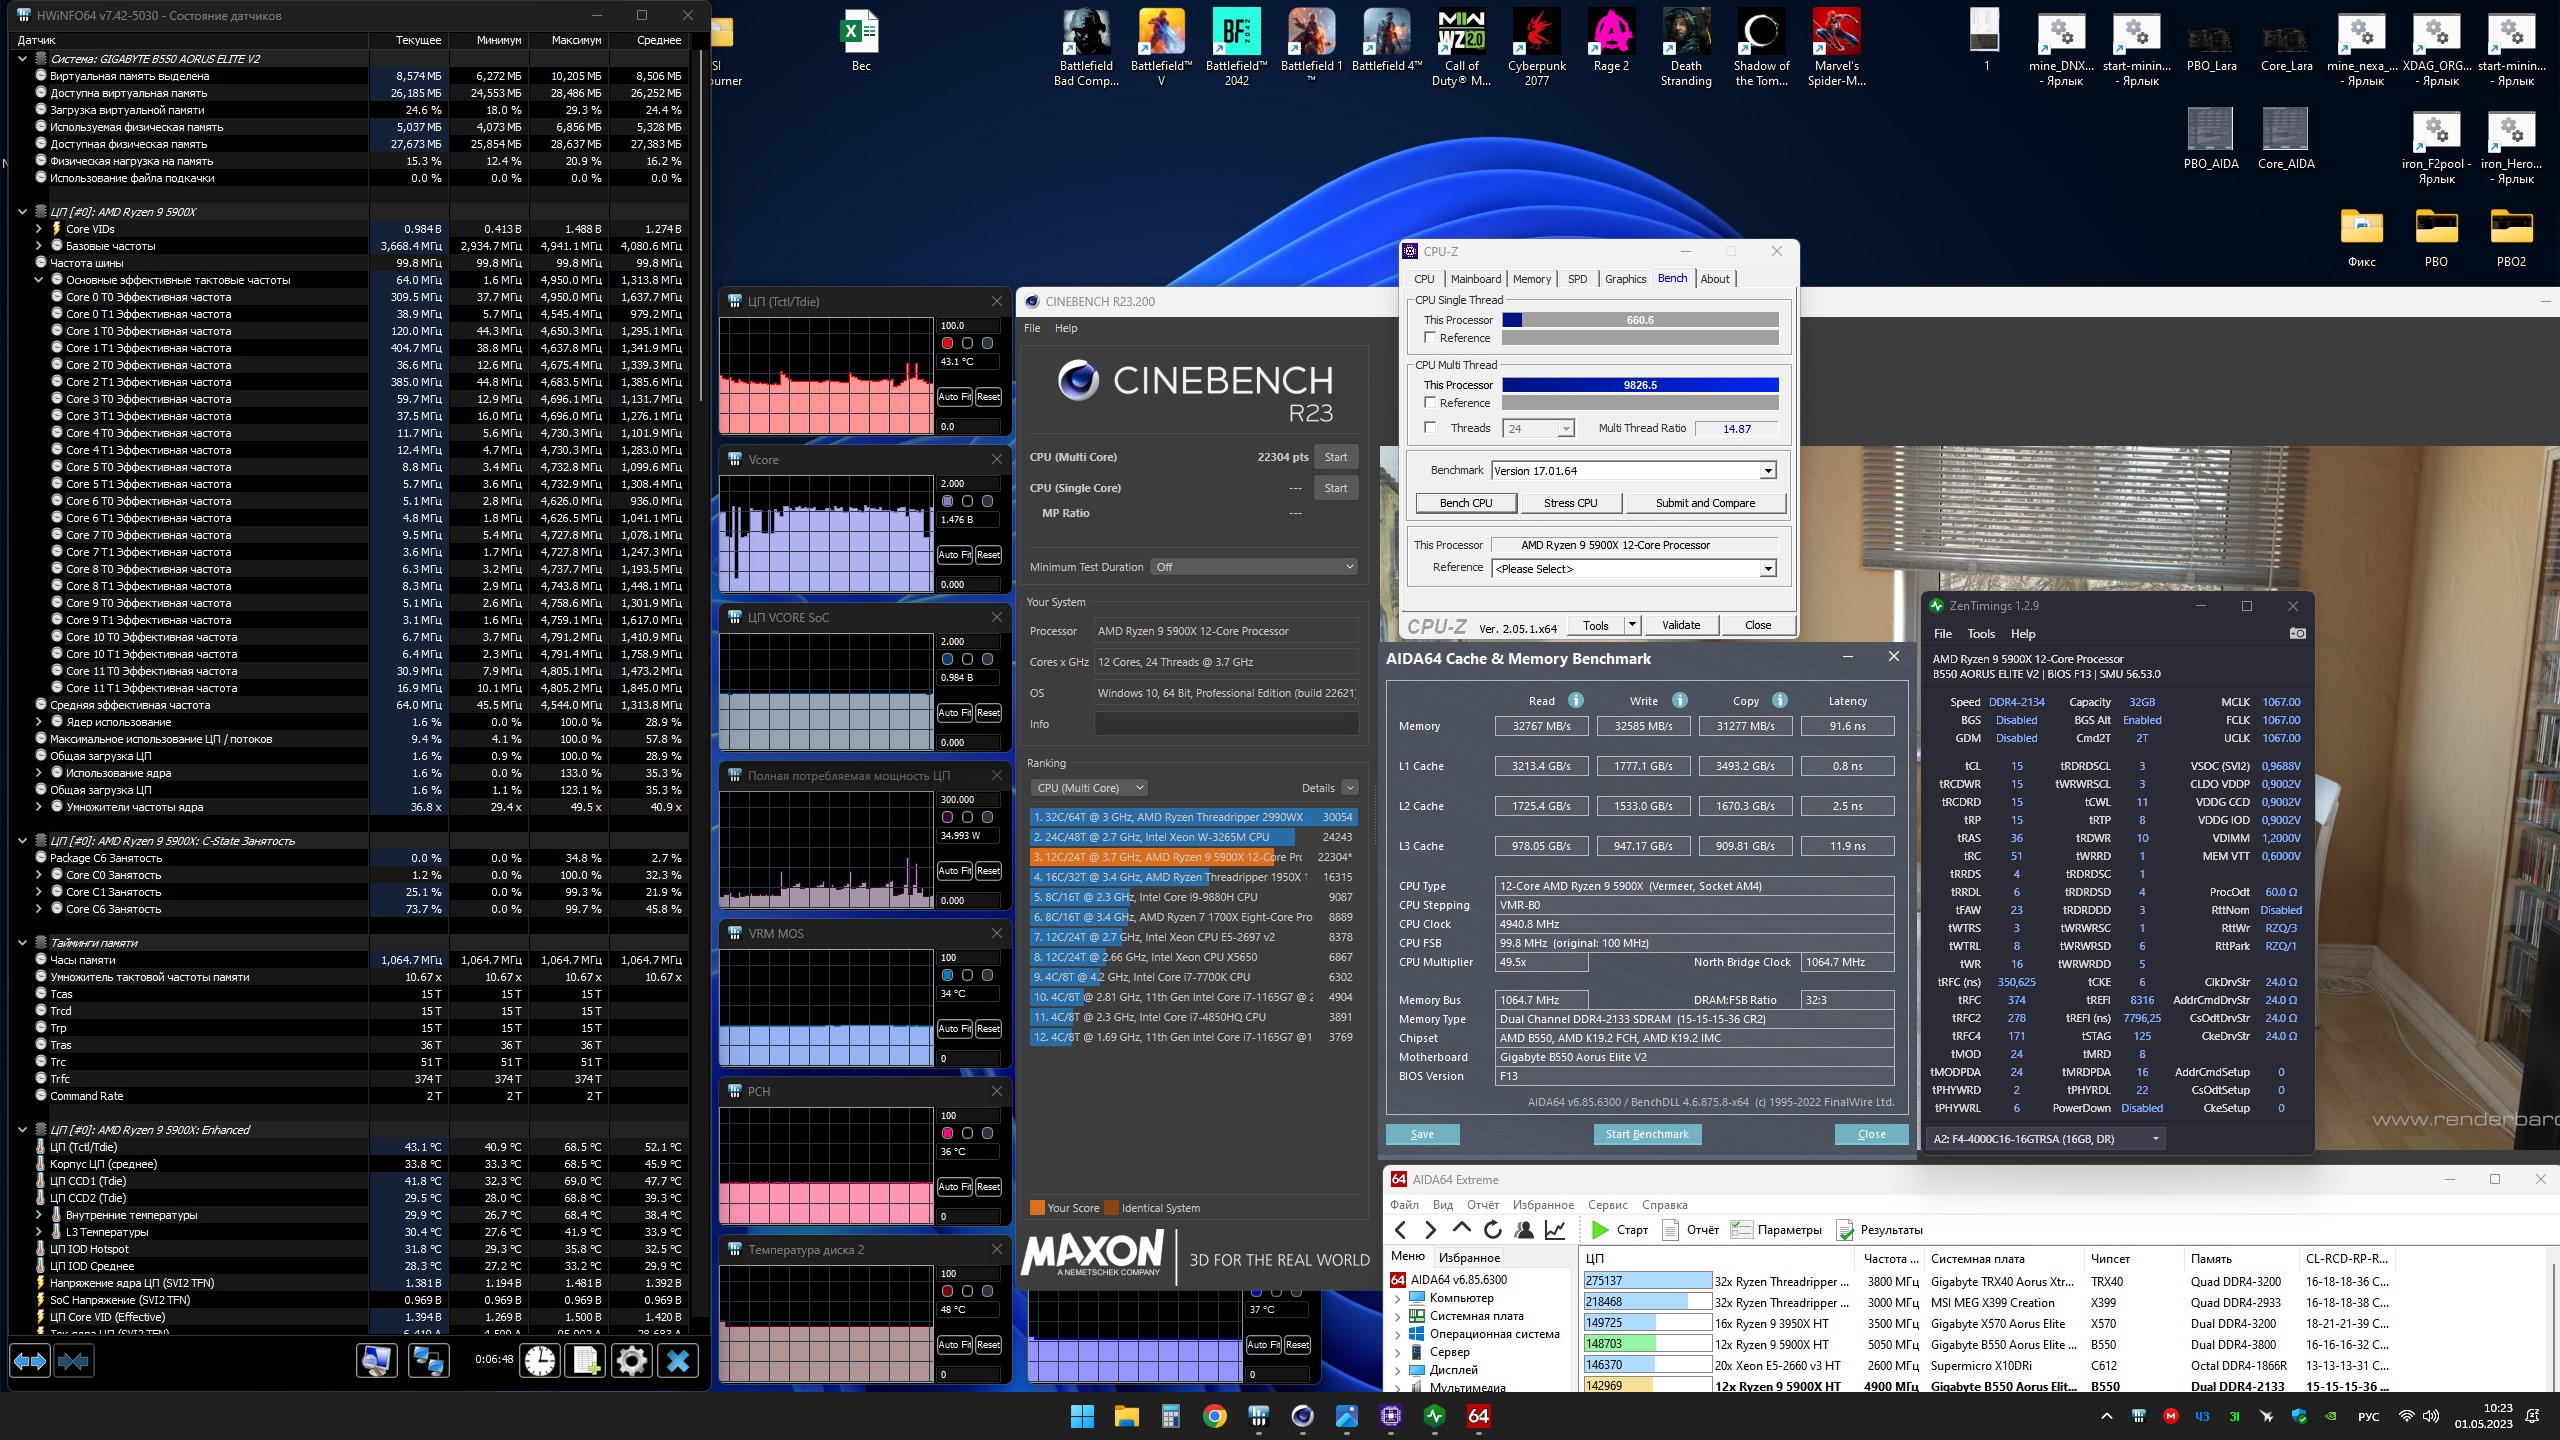Open HWiNFO sensor settings gear
The width and height of the screenshot is (2560, 1440).
[631, 1361]
